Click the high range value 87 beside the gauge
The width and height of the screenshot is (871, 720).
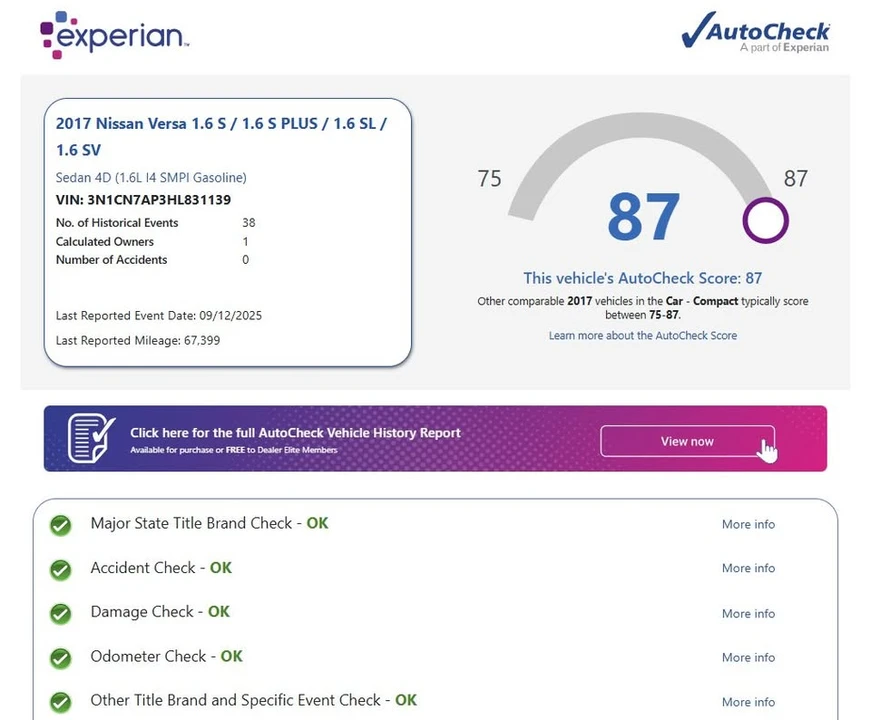coord(795,178)
